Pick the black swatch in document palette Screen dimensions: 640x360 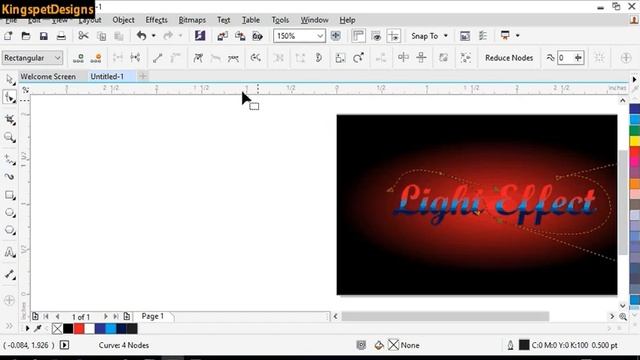point(68,329)
